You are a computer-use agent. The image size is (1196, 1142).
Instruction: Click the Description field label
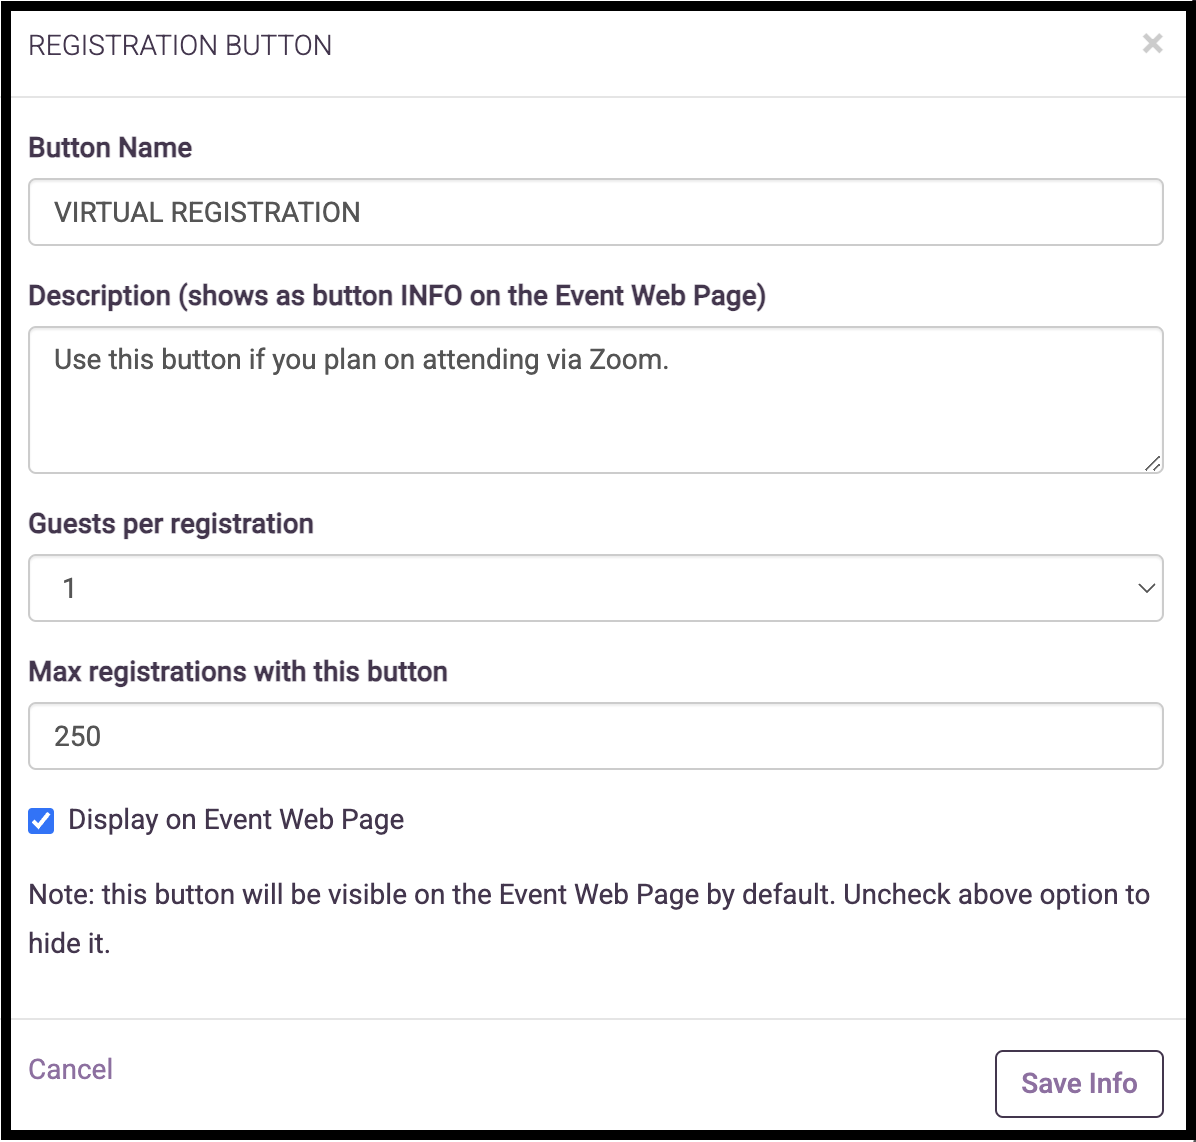[397, 296]
